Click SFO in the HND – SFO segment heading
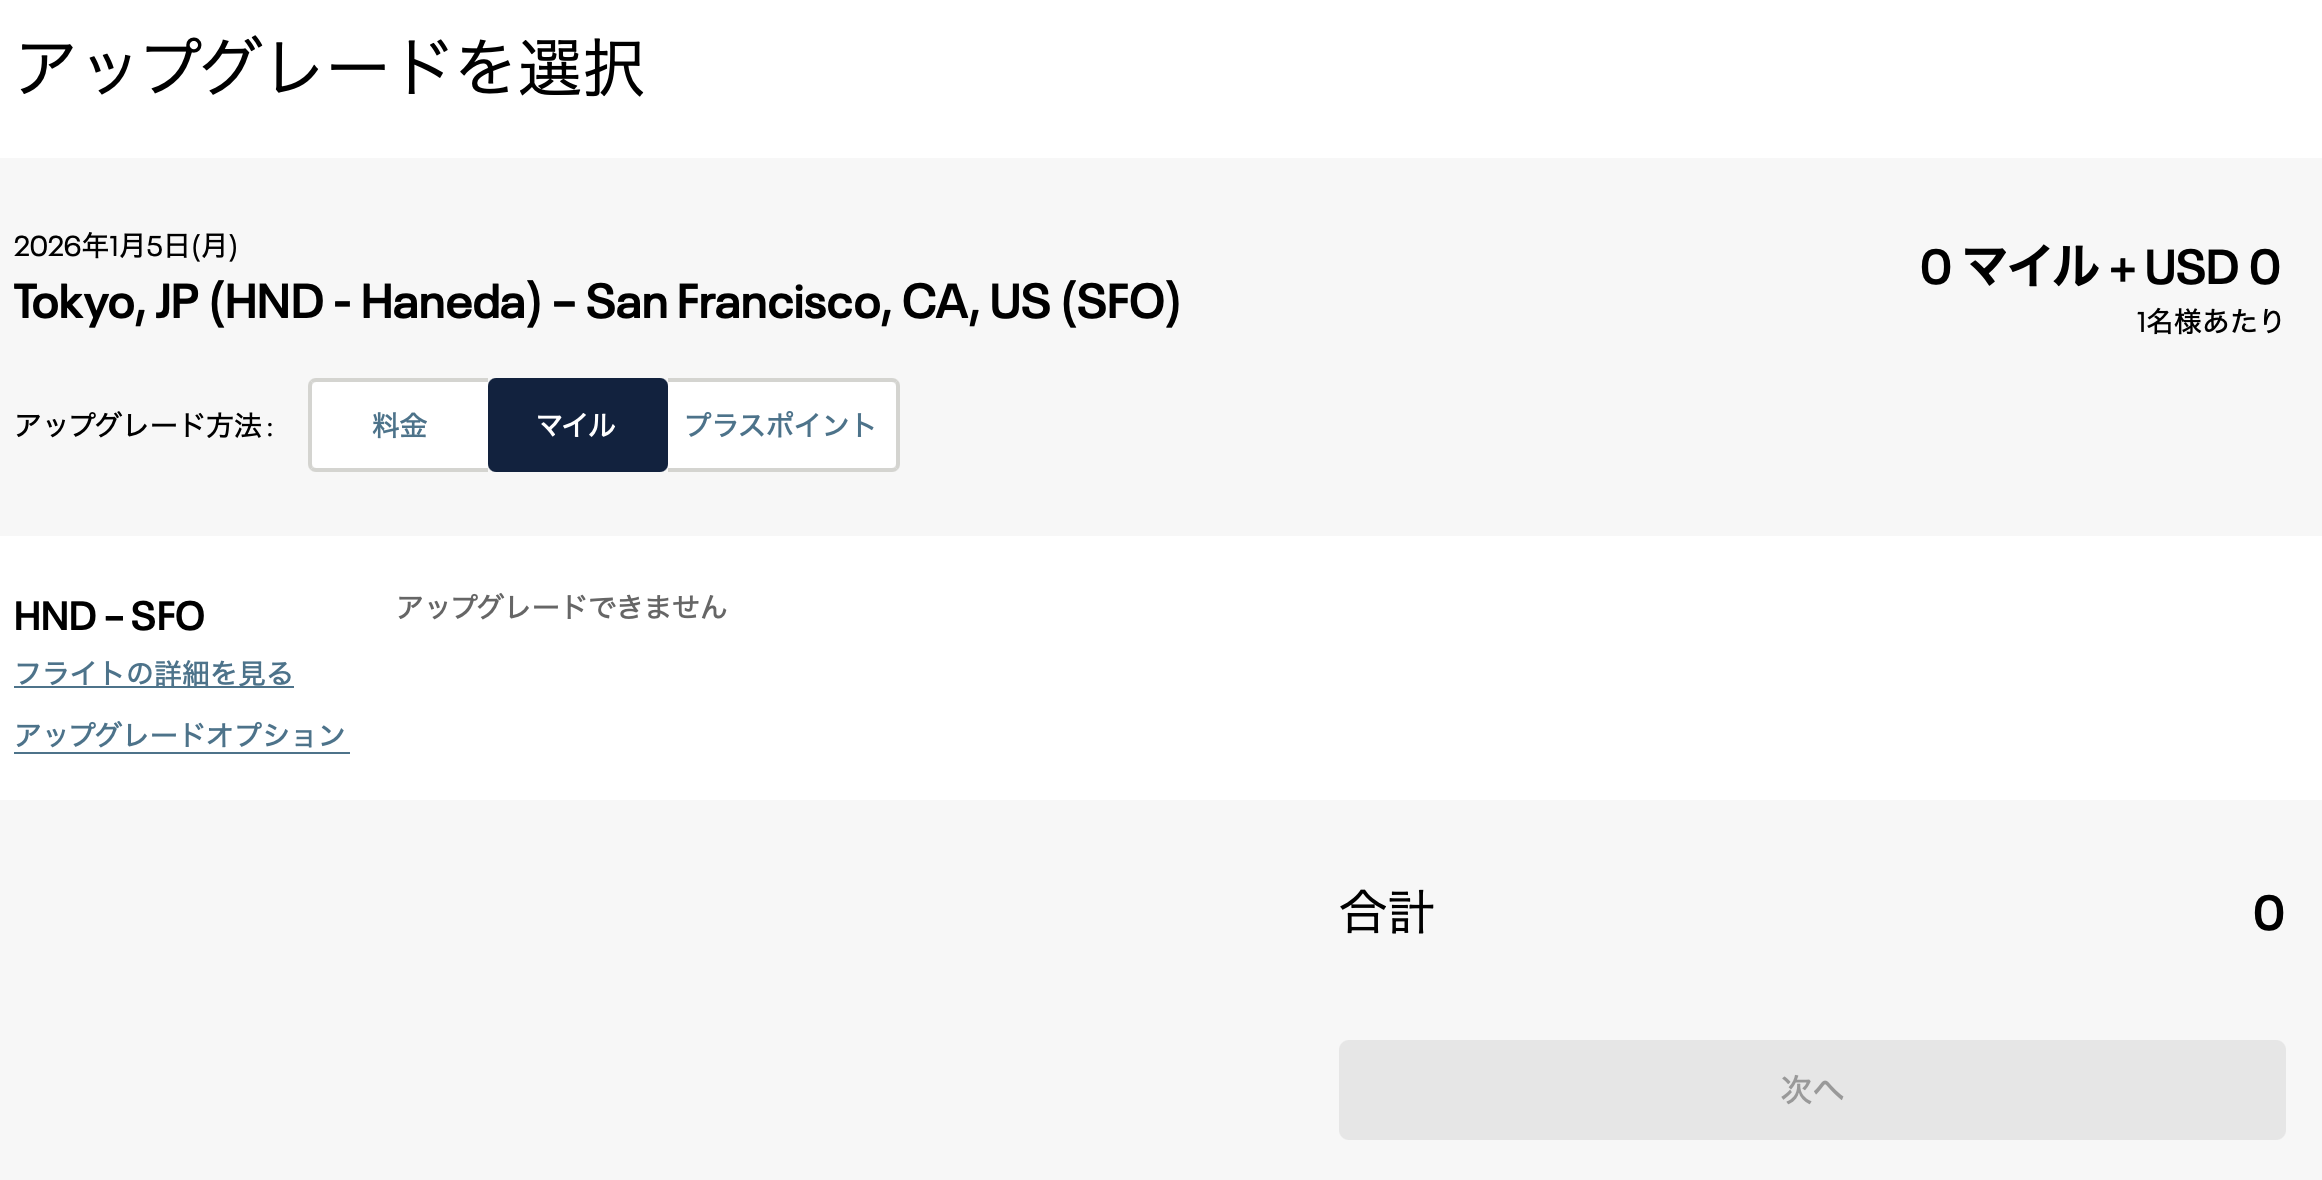2322x1180 pixels. click(168, 616)
